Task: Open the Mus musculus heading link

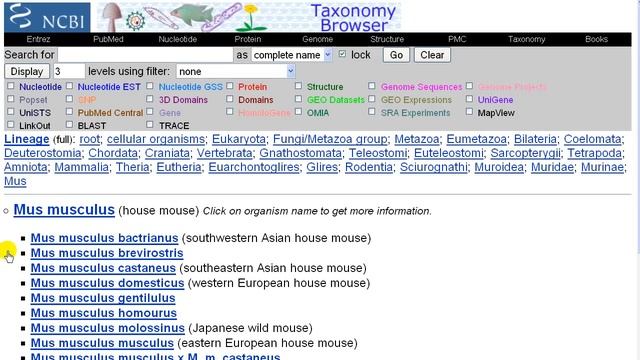Action: 64,210
